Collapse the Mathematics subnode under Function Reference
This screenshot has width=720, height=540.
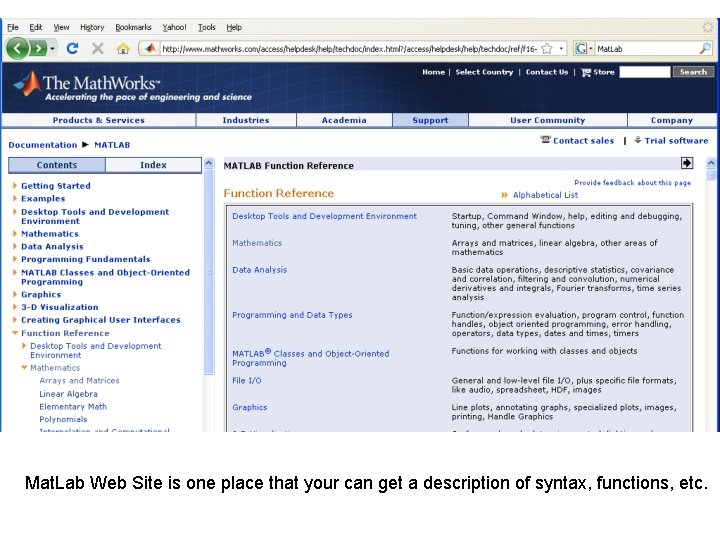coord(24,368)
